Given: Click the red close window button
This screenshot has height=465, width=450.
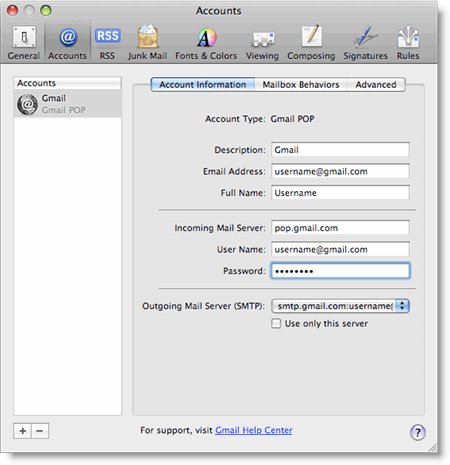Looking at the screenshot, I should pos(13,10).
